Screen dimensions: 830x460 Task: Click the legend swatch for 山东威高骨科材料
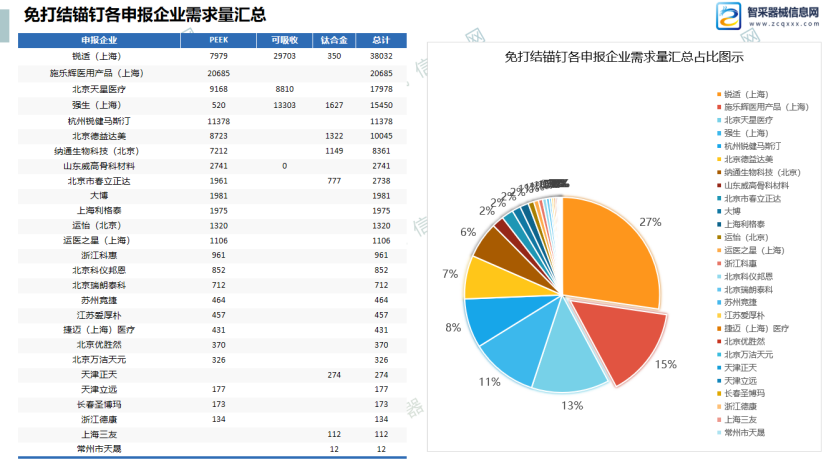click(x=719, y=185)
